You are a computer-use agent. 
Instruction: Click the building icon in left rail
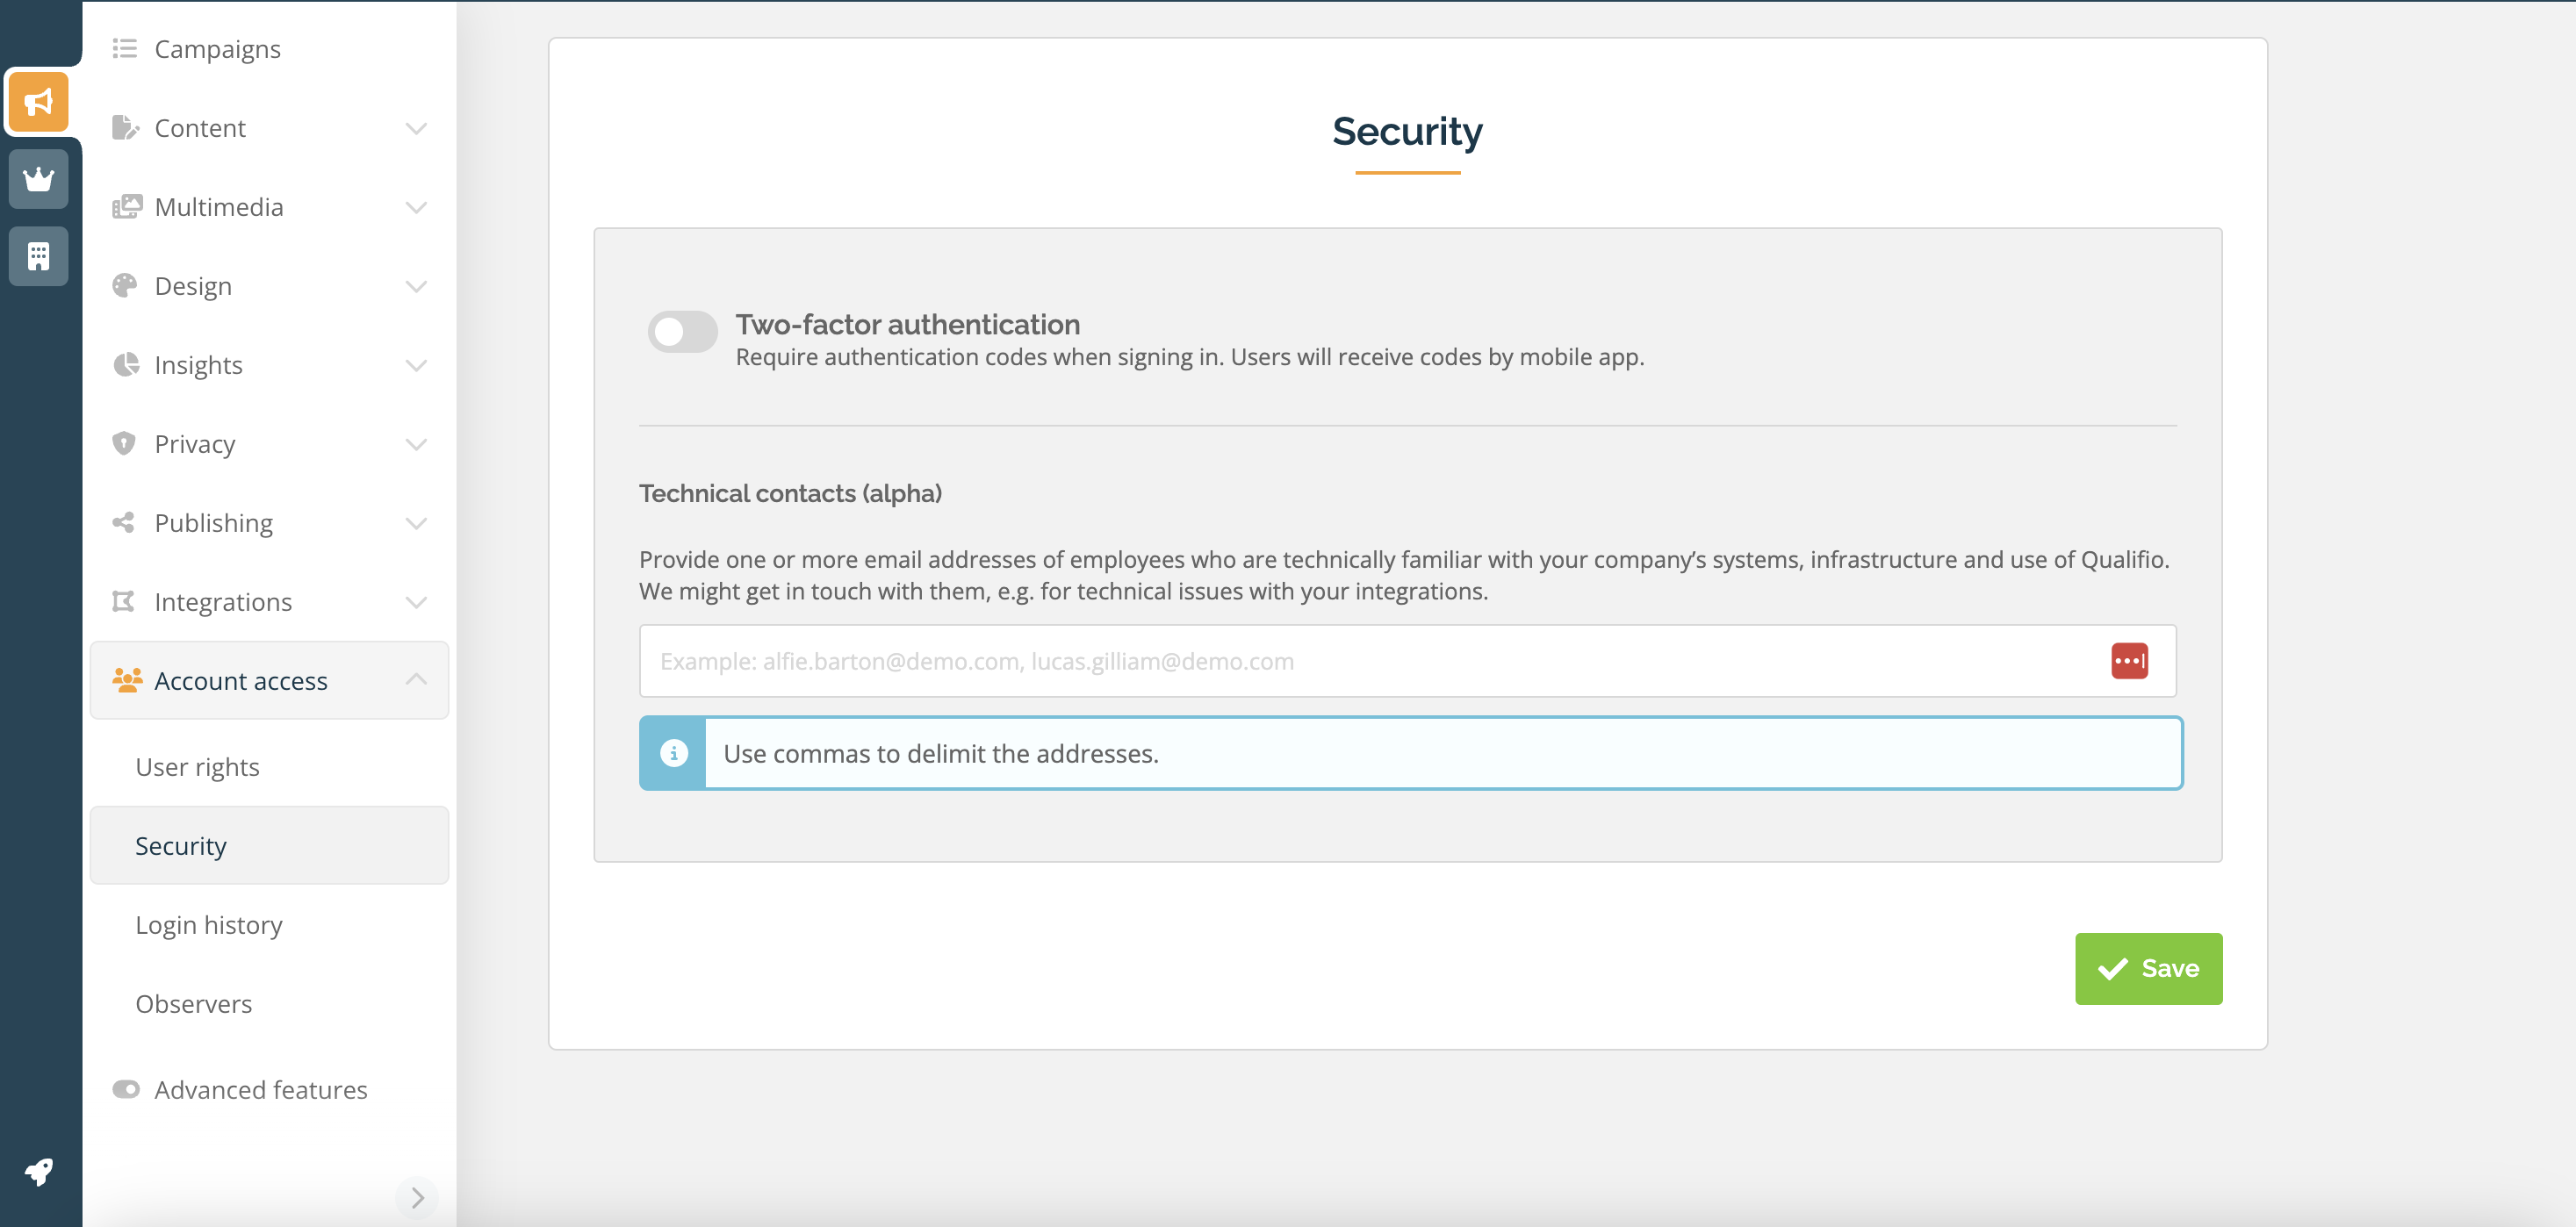(x=38, y=257)
